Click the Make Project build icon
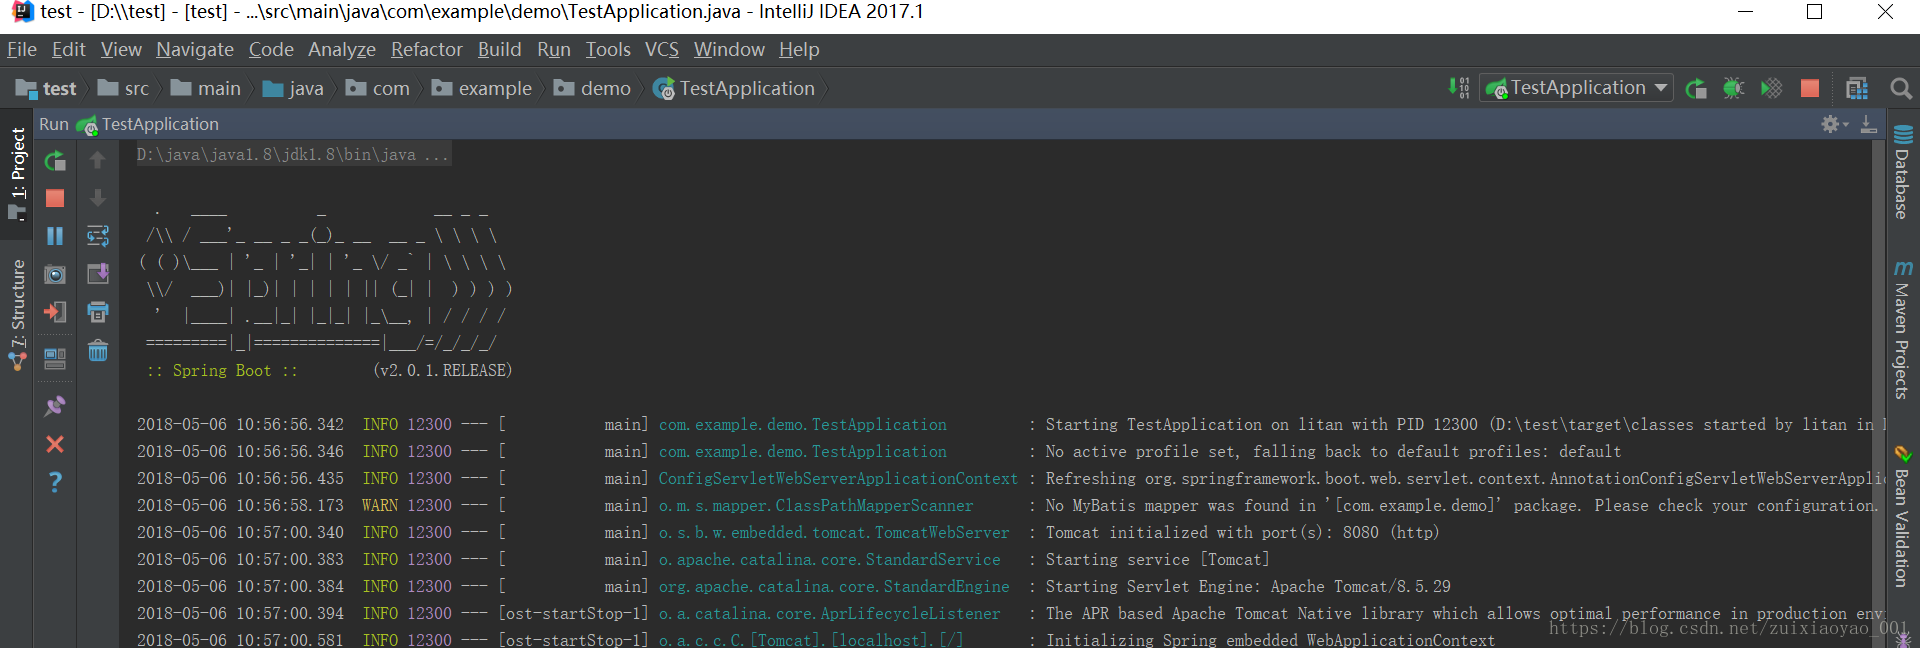The image size is (1920, 648). 1459,88
